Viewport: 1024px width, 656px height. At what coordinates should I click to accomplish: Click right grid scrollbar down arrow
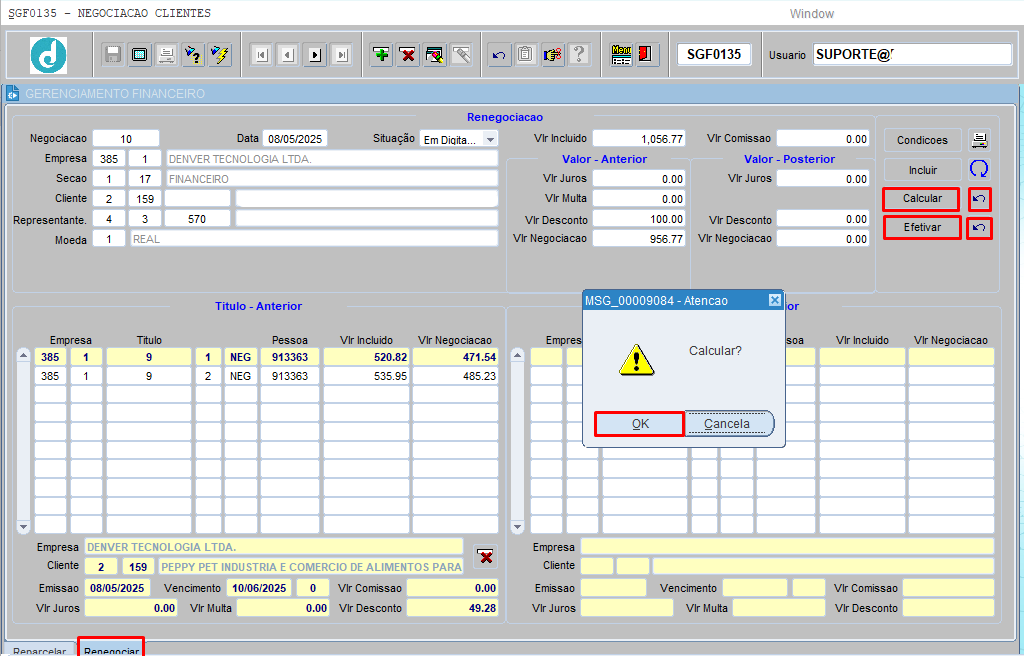[517, 526]
